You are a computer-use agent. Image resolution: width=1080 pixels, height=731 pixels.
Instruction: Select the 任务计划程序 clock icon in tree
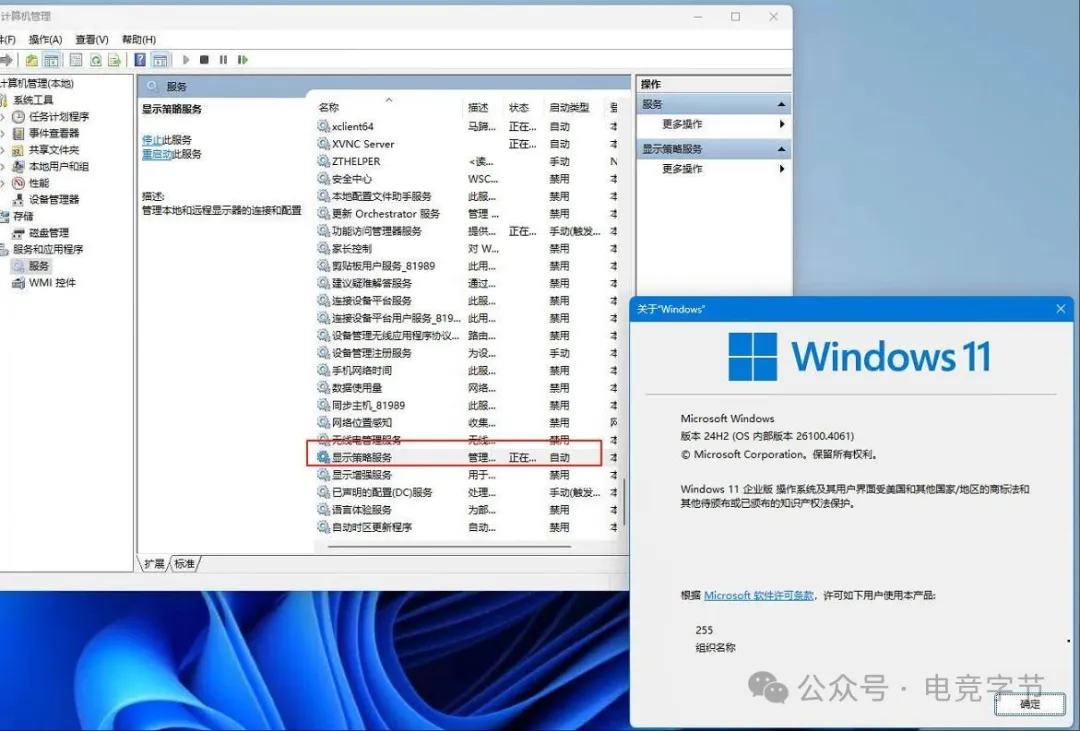coord(19,116)
